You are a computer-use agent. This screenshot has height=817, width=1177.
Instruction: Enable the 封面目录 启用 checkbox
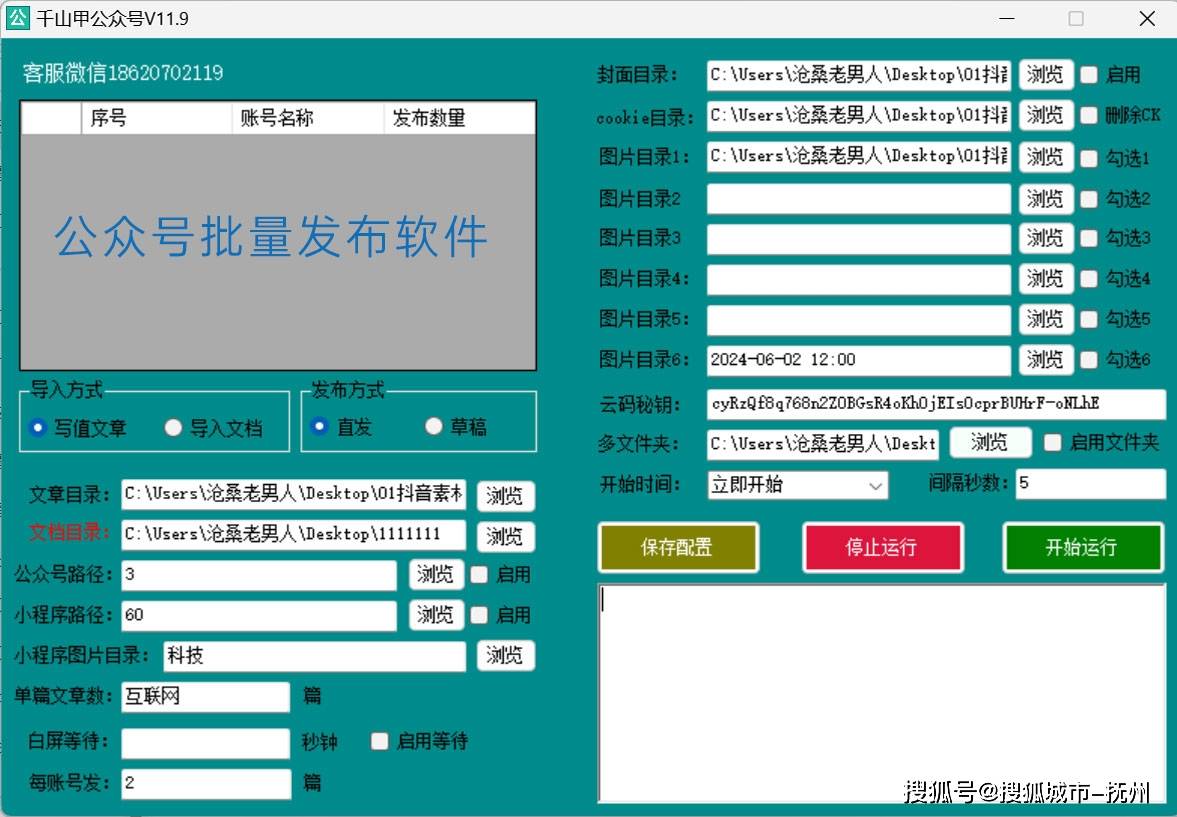pos(1088,74)
